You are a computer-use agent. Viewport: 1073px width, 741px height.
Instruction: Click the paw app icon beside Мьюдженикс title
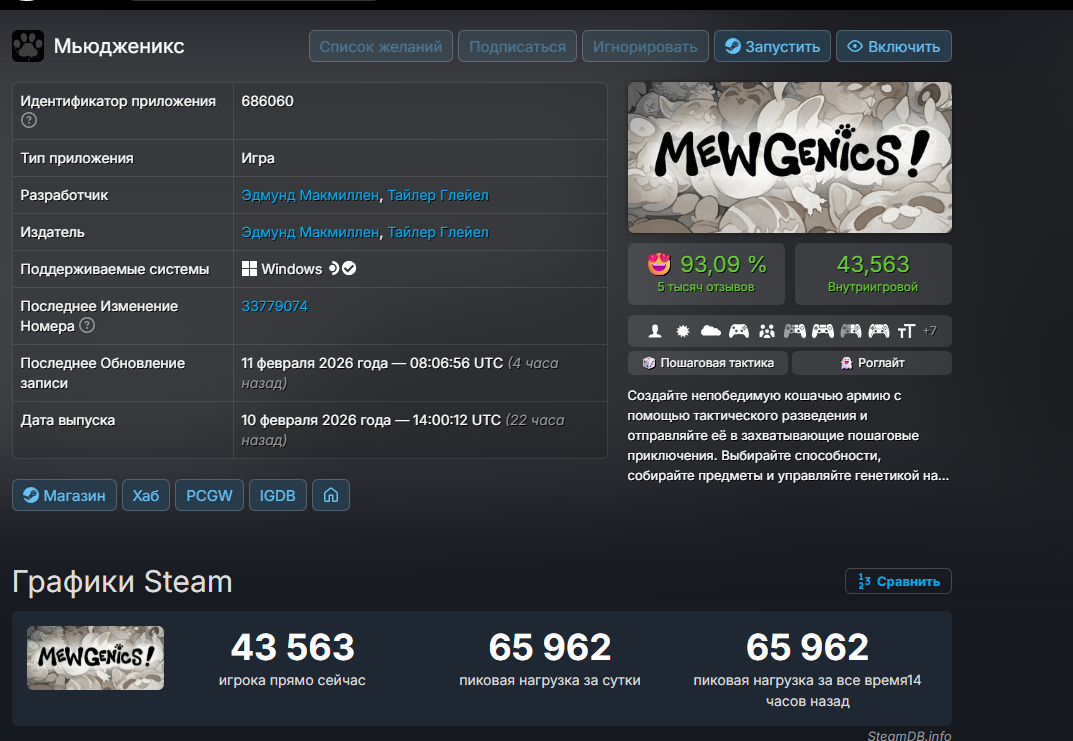28,47
